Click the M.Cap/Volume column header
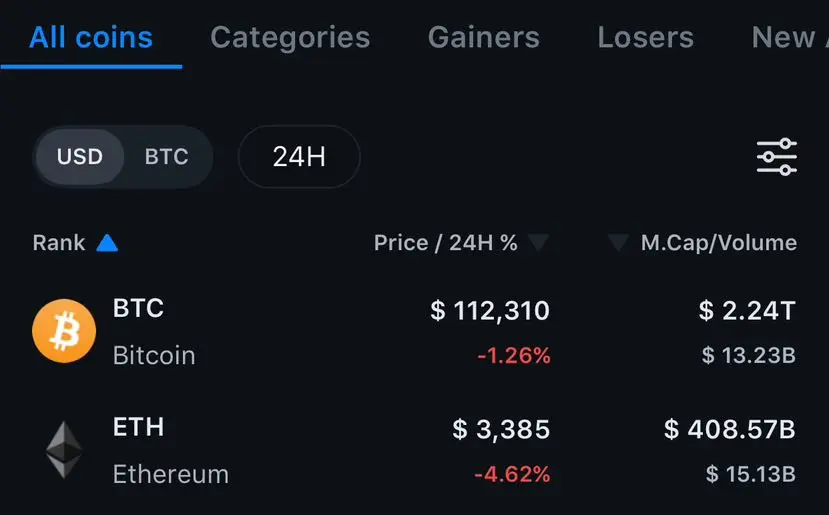This screenshot has width=829, height=515. (x=719, y=243)
